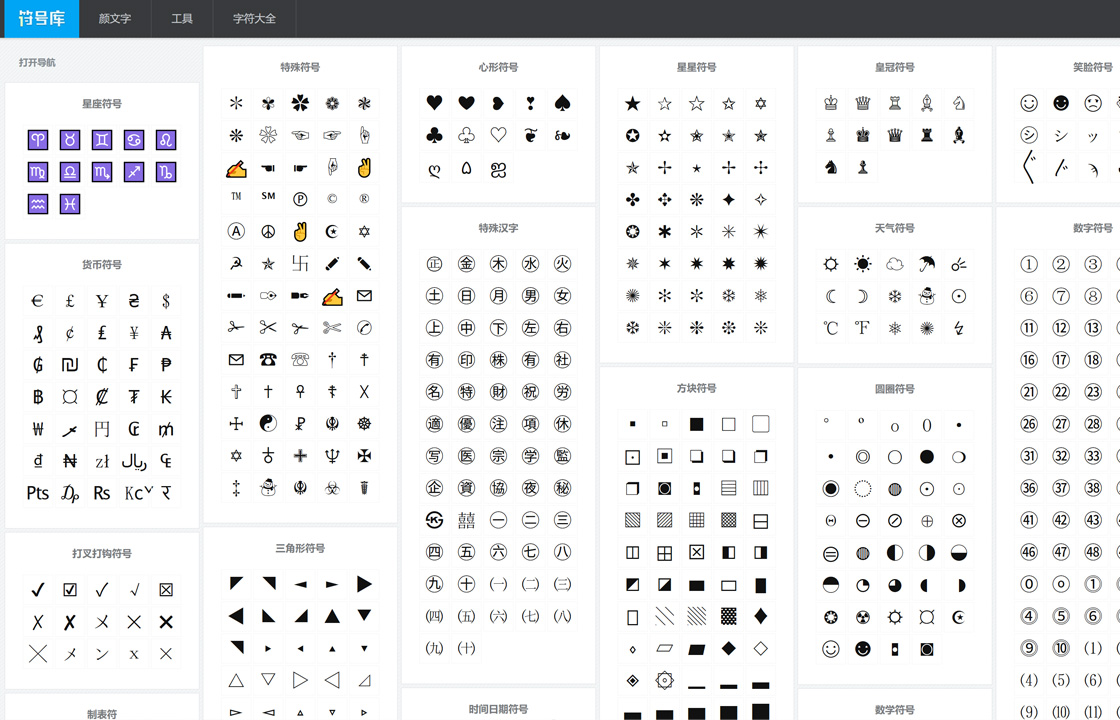
Task: Select the black chess knight symbol
Action: [x=831, y=168]
